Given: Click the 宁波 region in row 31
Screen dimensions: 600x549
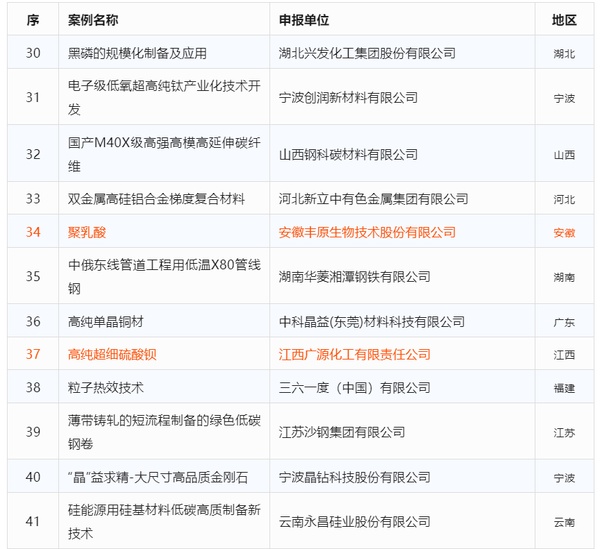Looking at the screenshot, I should click(x=564, y=98).
